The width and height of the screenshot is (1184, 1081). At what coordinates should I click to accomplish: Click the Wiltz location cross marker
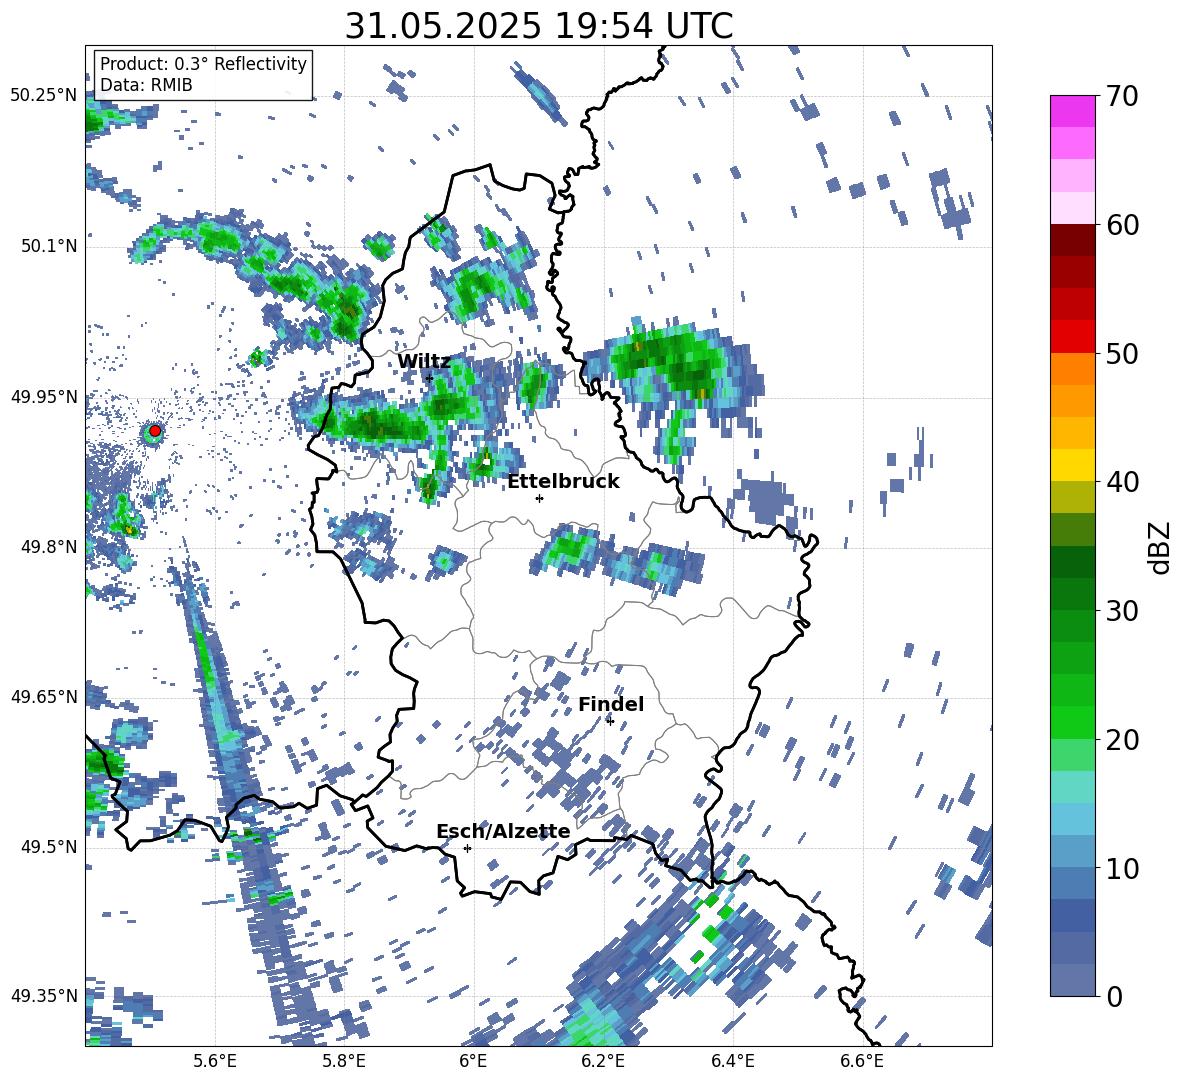point(429,378)
